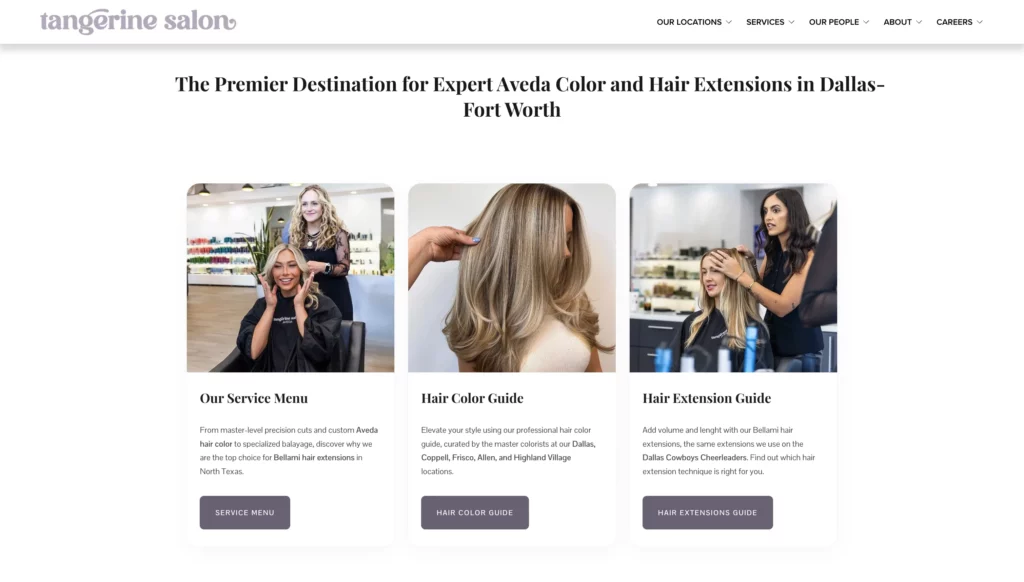This screenshot has width=1024, height=582.
Task: Expand the Our People chevron
Action: (866, 22)
